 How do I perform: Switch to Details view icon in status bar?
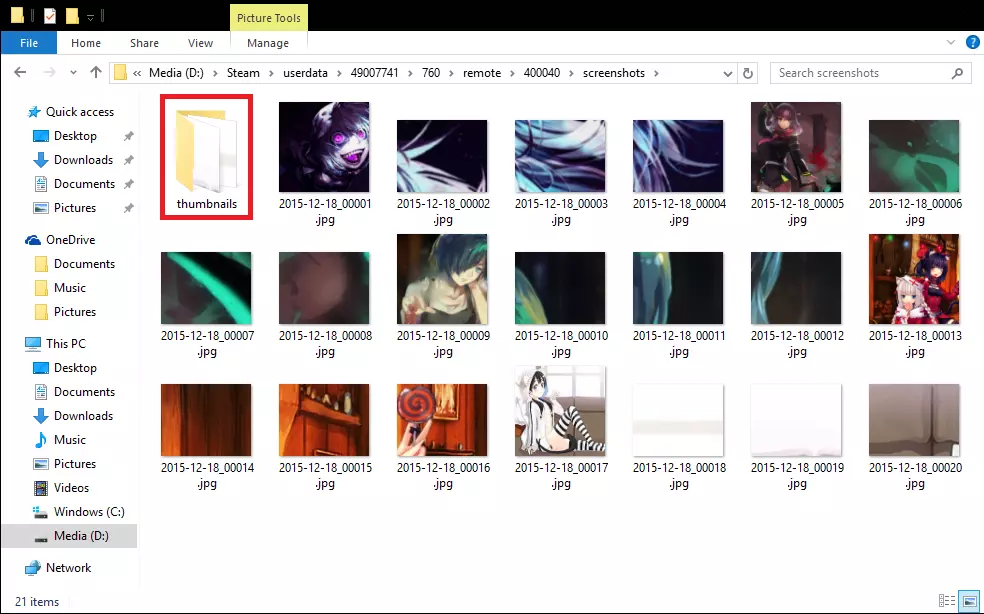946,601
